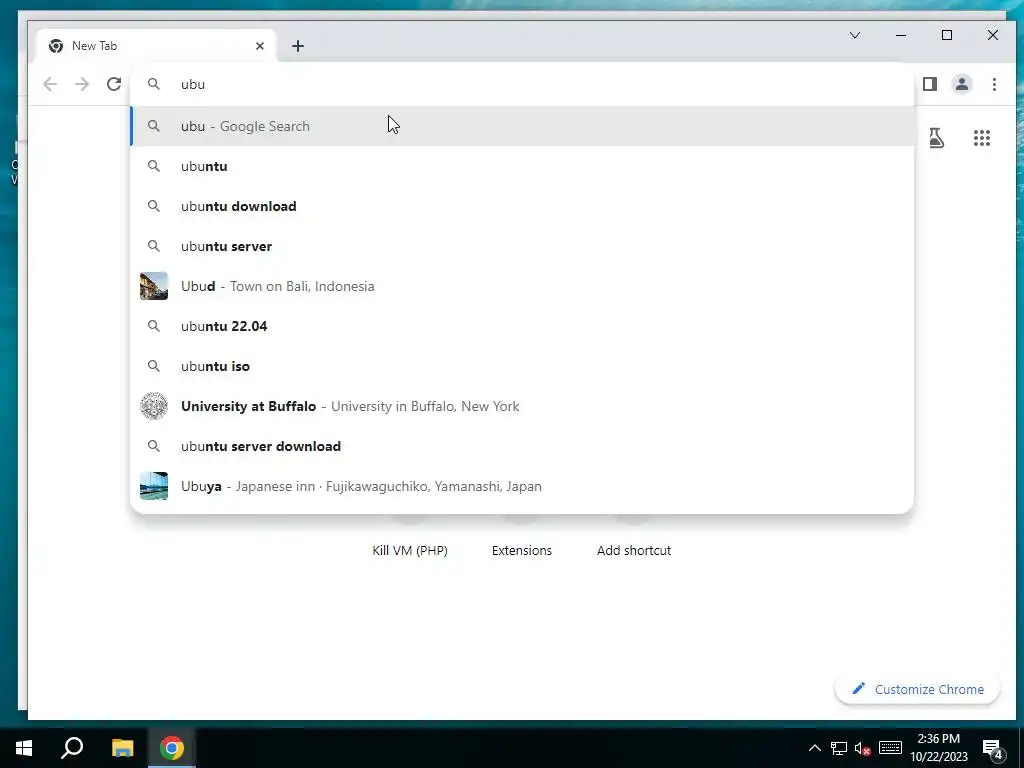Select the New Tab tab
The width and height of the screenshot is (1024, 768).
[157, 46]
